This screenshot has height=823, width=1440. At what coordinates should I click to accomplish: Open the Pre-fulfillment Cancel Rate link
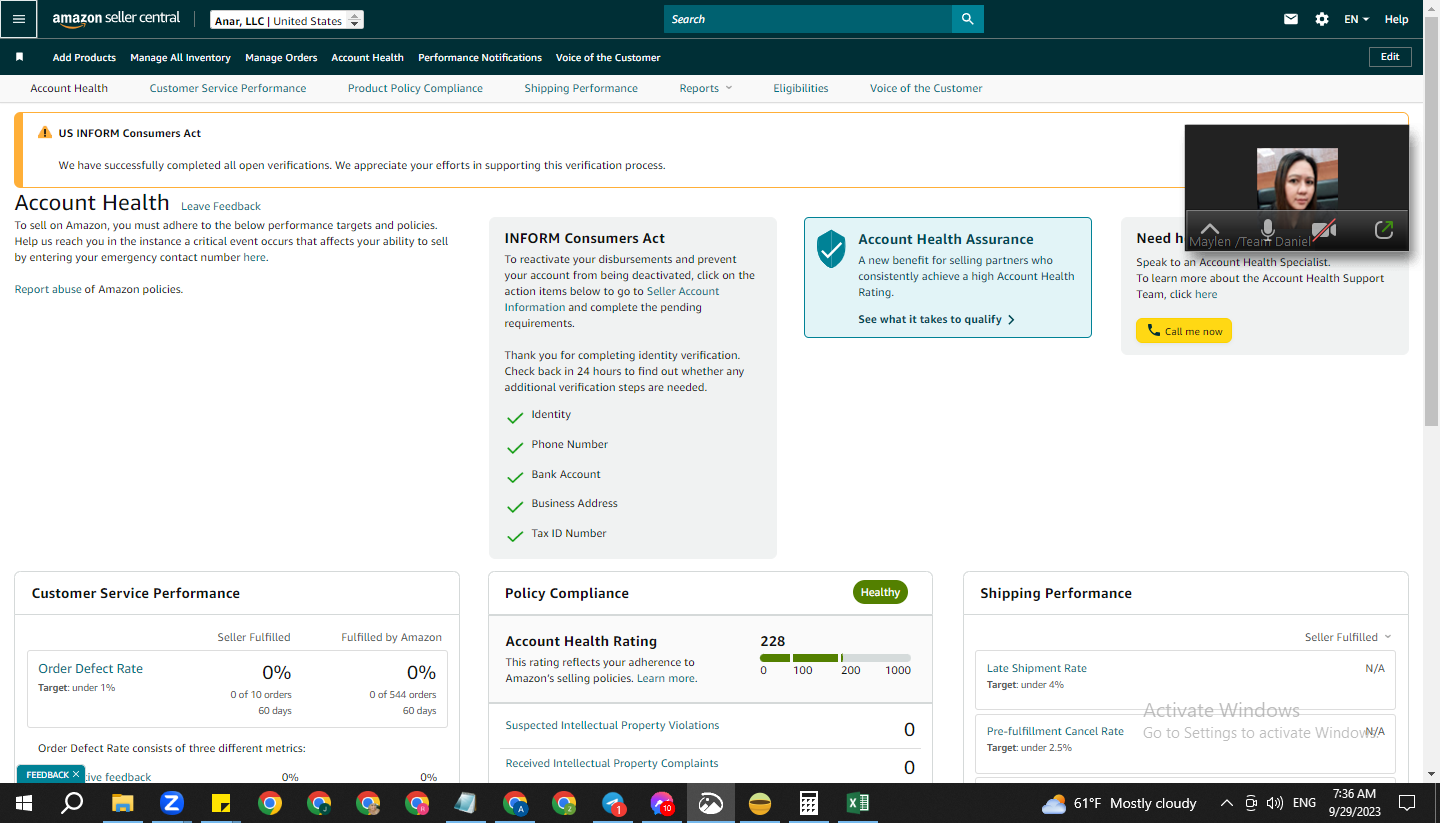pos(1055,731)
